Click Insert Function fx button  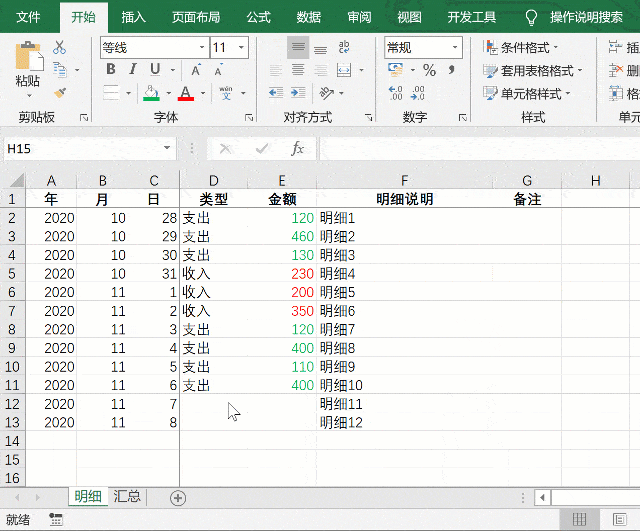298,148
